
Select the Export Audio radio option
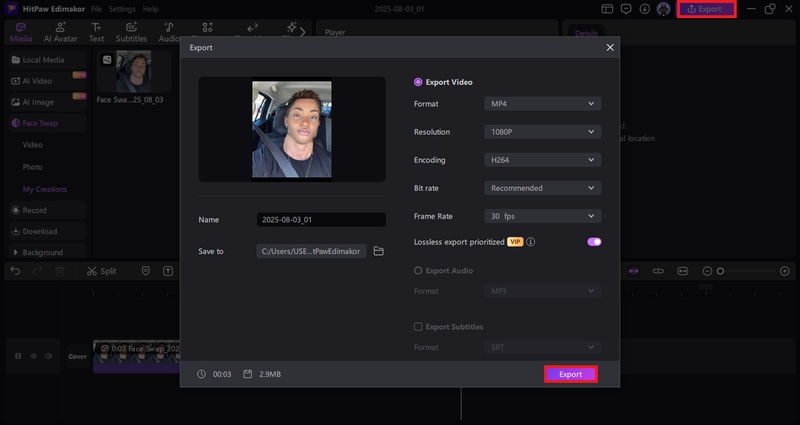click(418, 271)
